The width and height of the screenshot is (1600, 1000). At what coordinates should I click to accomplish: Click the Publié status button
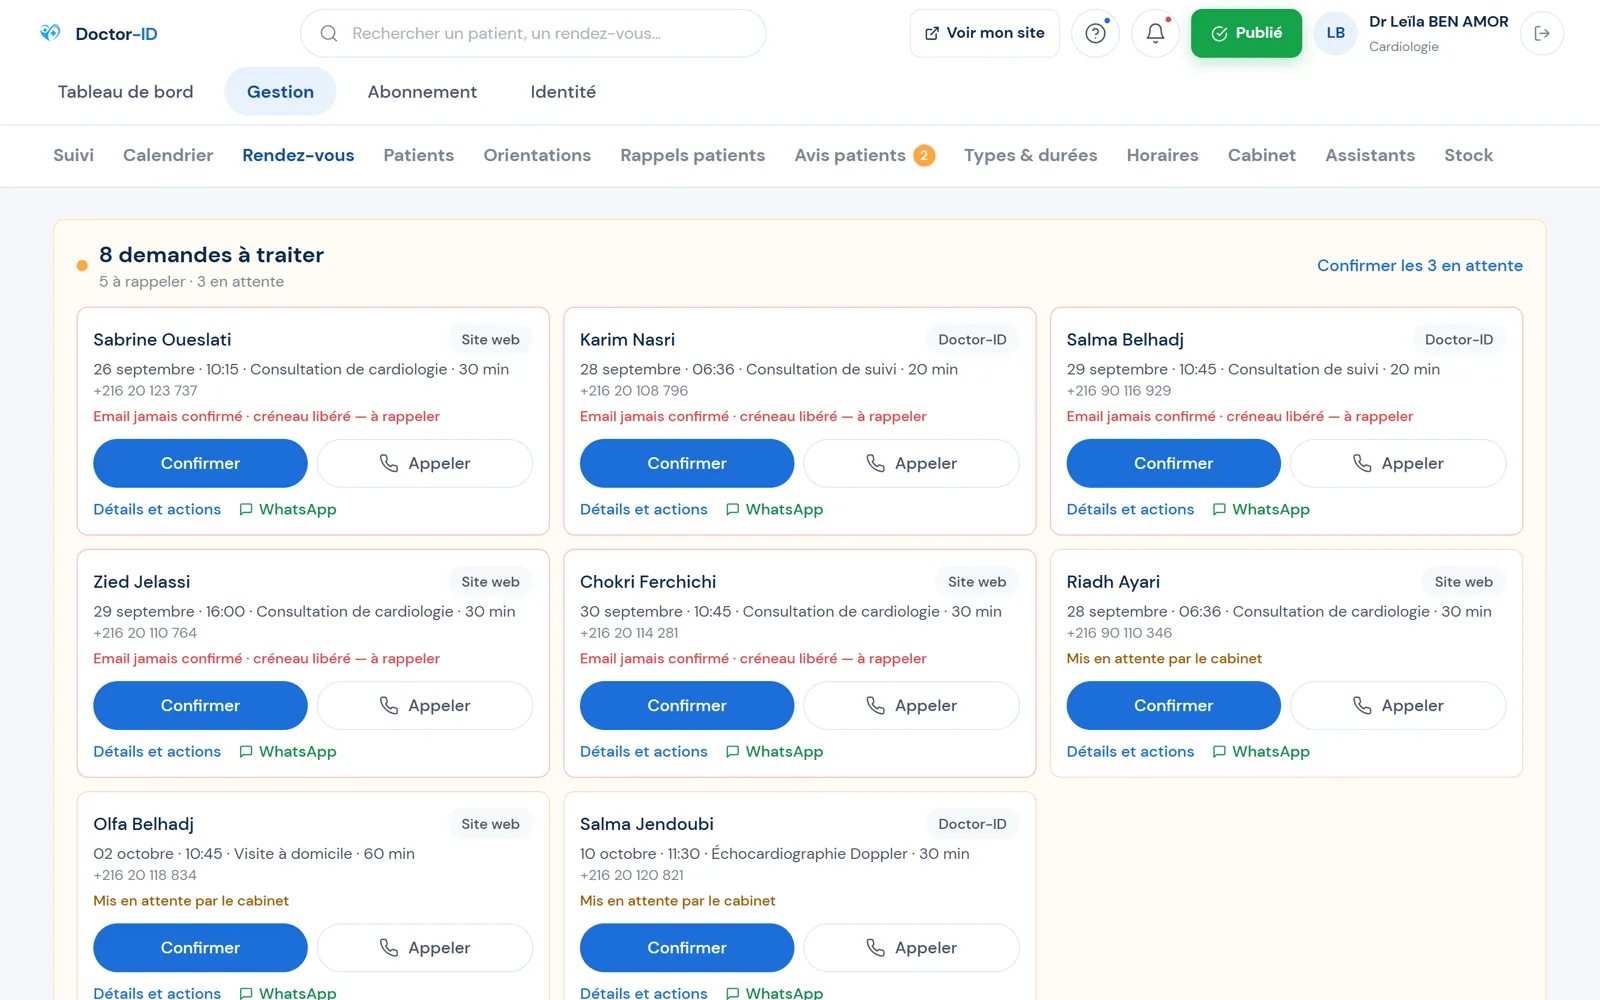(x=1246, y=33)
